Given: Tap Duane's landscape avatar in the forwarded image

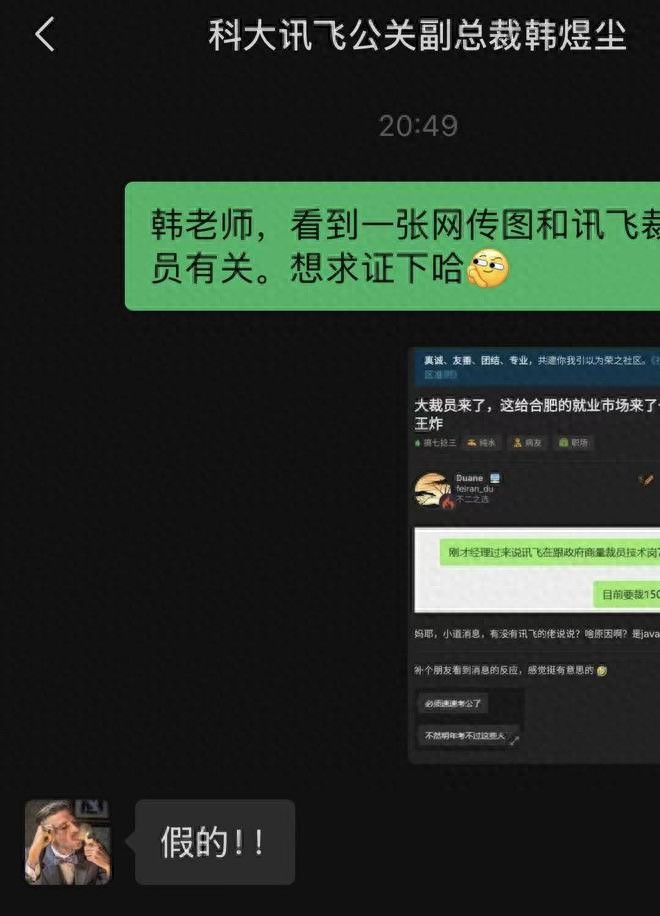Looking at the screenshot, I should pyautogui.click(x=432, y=490).
